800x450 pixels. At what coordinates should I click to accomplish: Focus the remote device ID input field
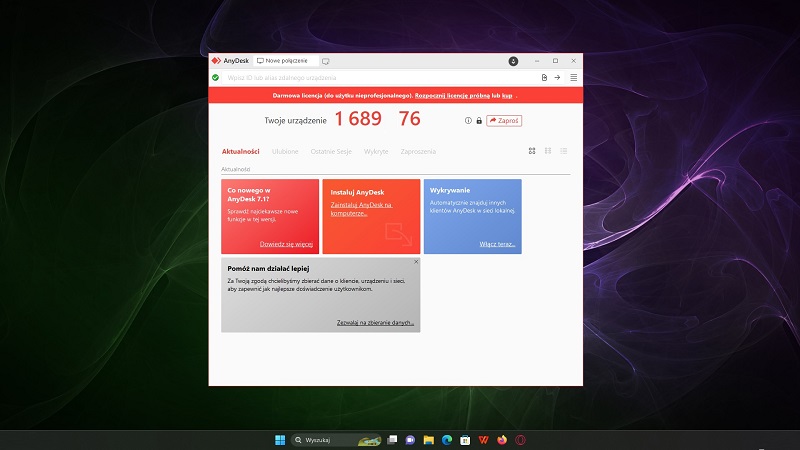tap(380, 78)
